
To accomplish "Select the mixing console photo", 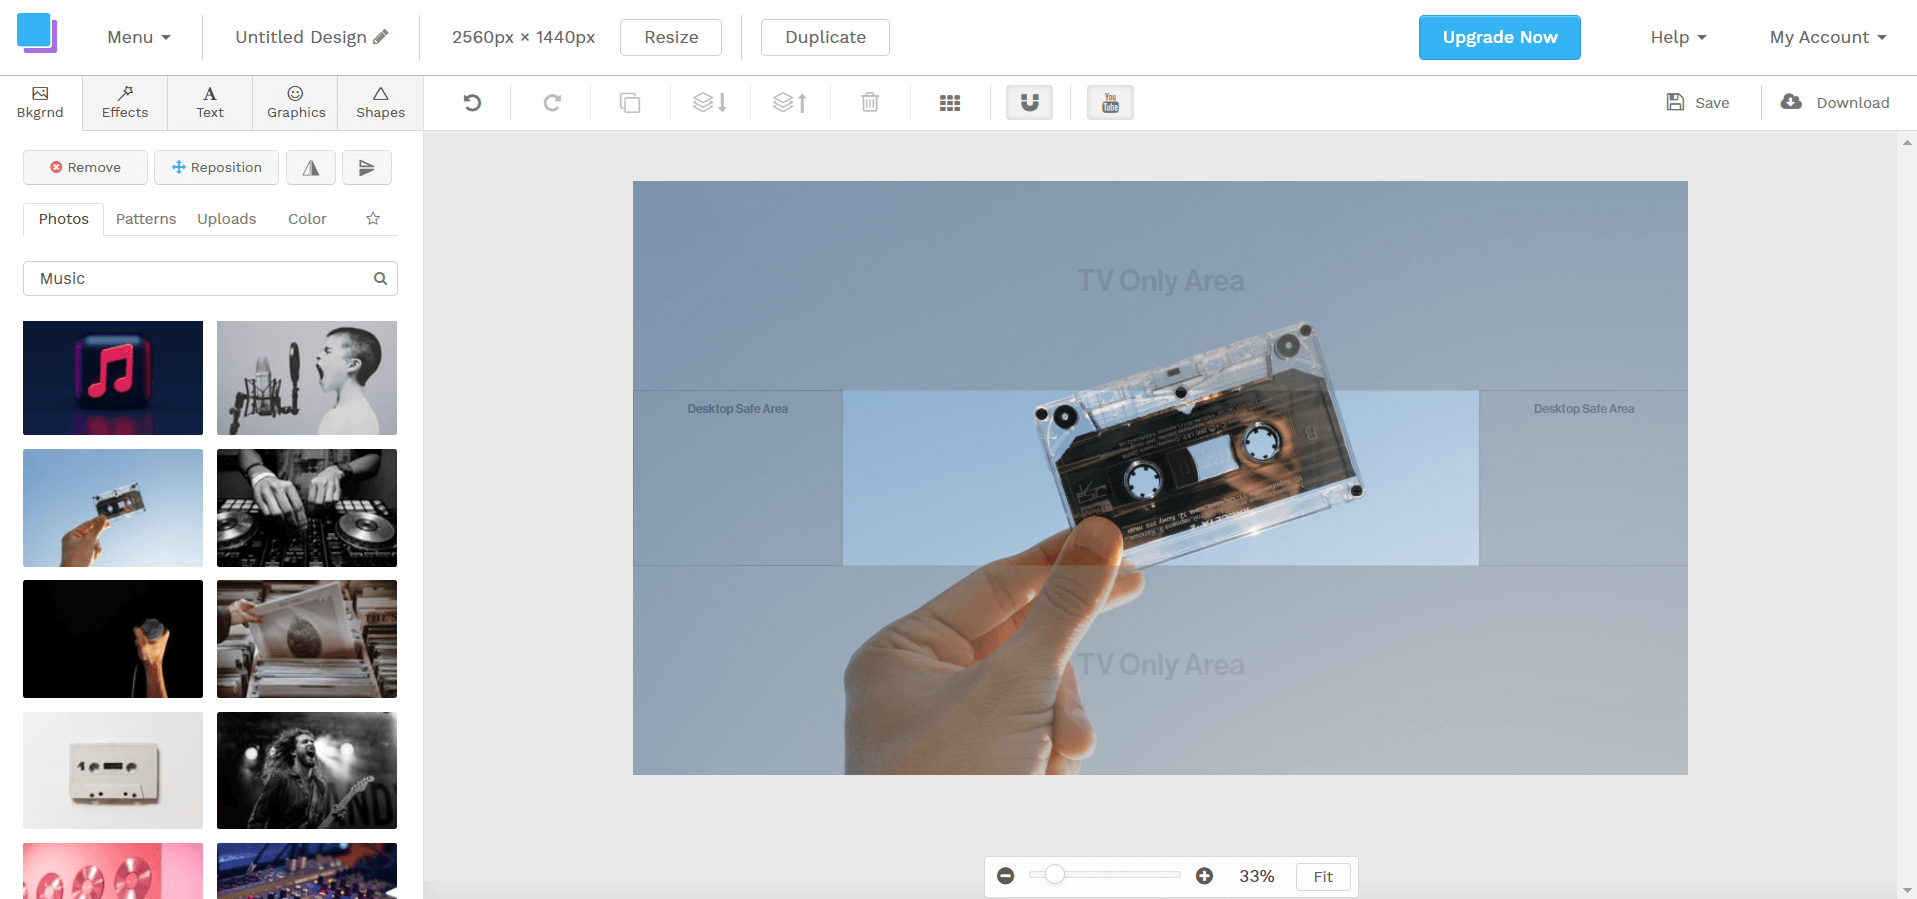I will tap(307, 871).
